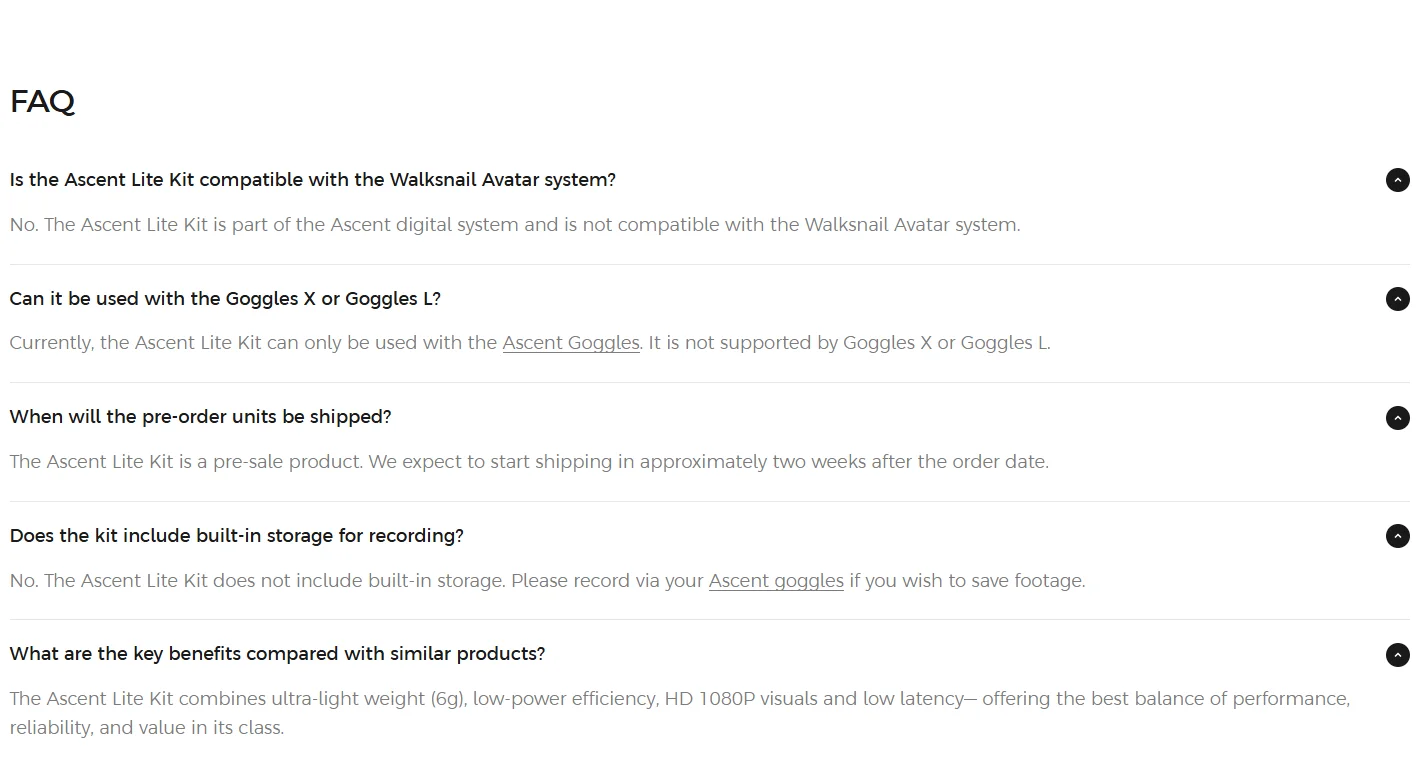Viewport: 1420px width, 761px height.
Task: Click the 'Currently, the Ascent Lite Kit' sentence start
Action: [135, 343]
